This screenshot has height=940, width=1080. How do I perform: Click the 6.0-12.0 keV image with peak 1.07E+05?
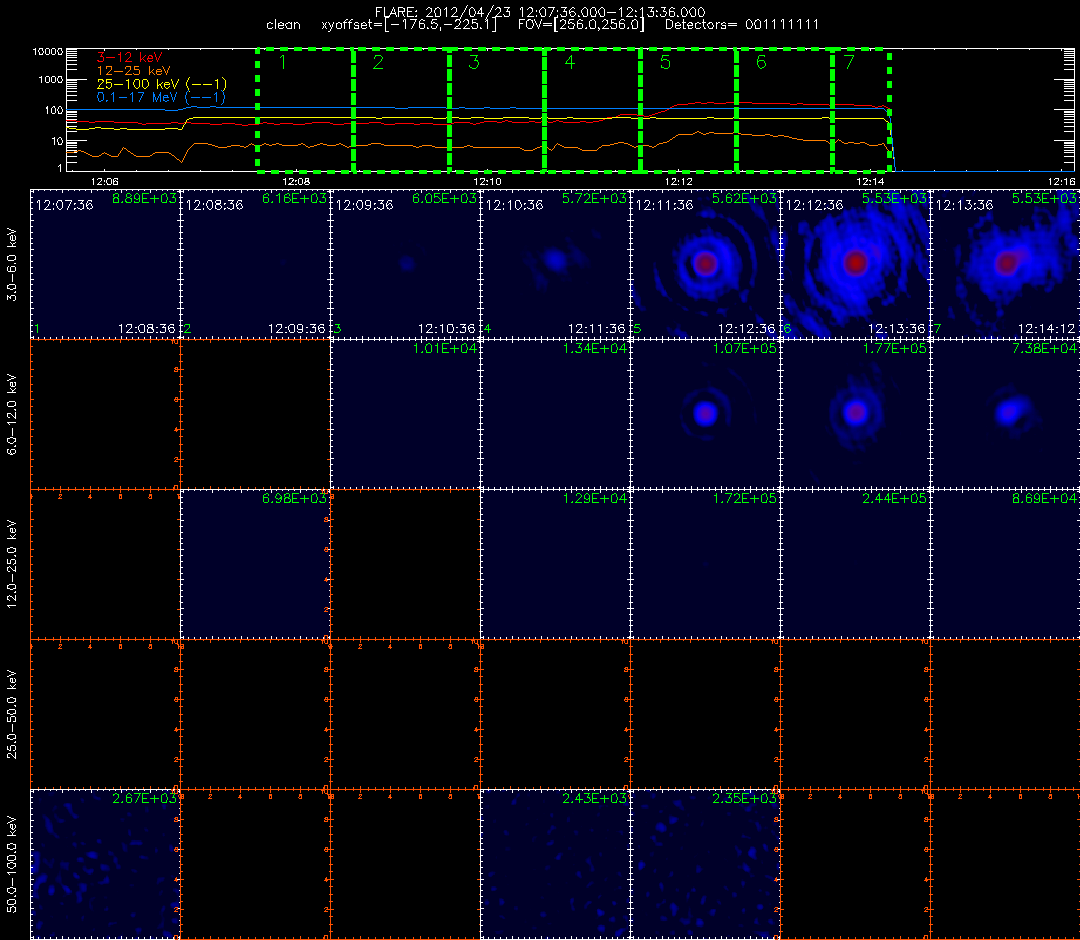(x=705, y=415)
